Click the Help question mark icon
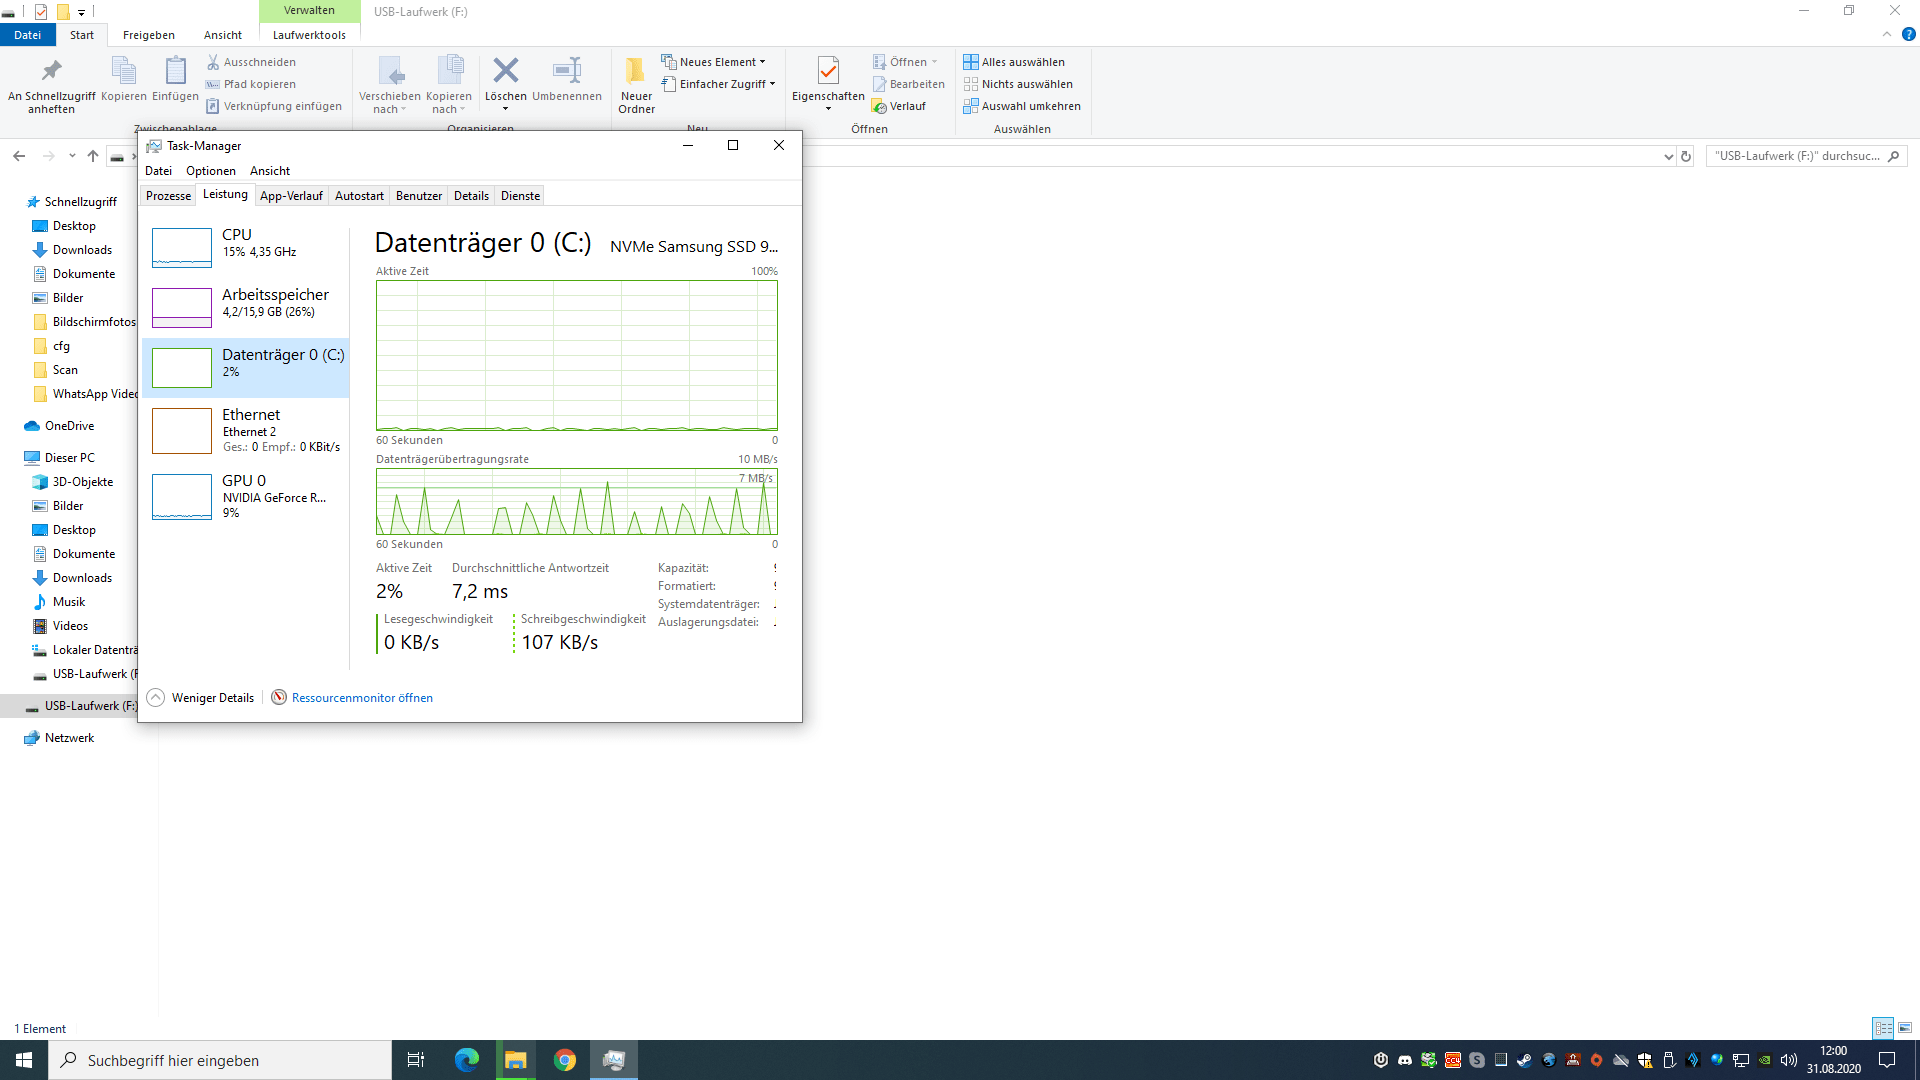 coord(1908,34)
